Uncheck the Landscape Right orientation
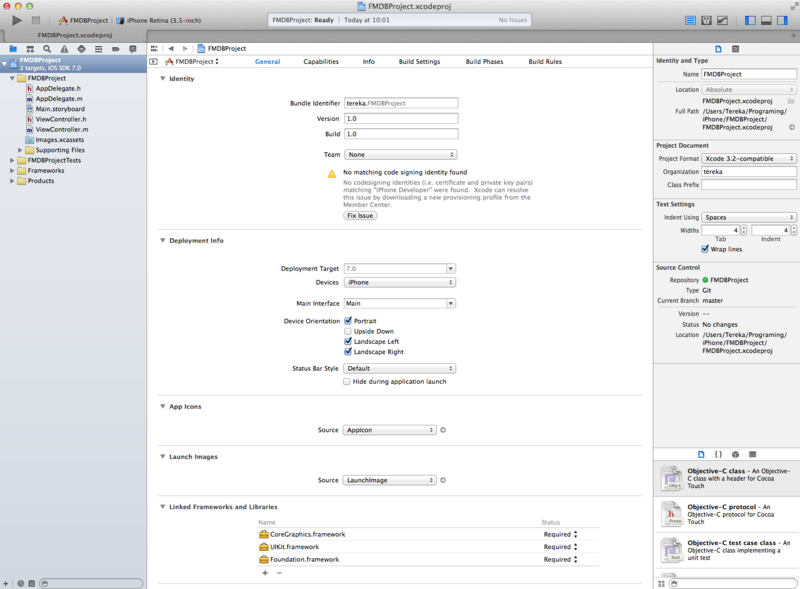The height and width of the screenshot is (589, 800). click(x=348, y=352)
